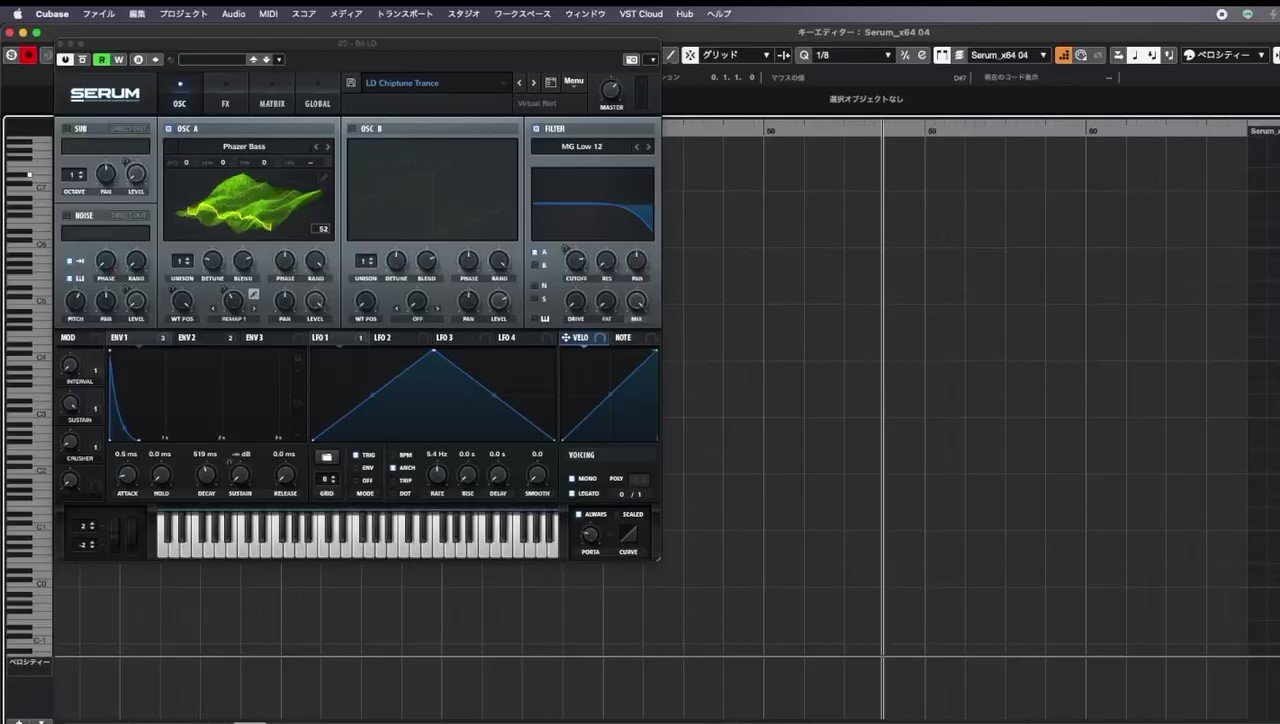Select next wavetable arrow in OSC A
The image size is (1280, 724).
(328, 147)
